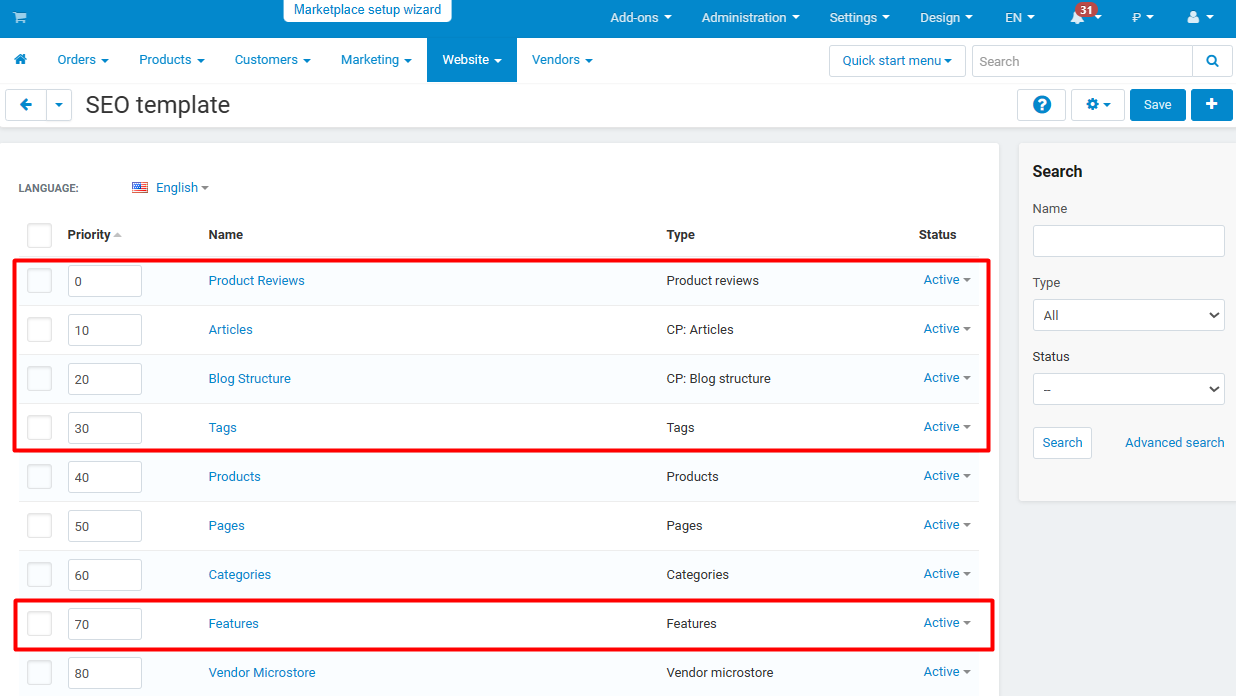Open the Blog Structure template link
This screenshot has height=696, width=1236.
250,379
